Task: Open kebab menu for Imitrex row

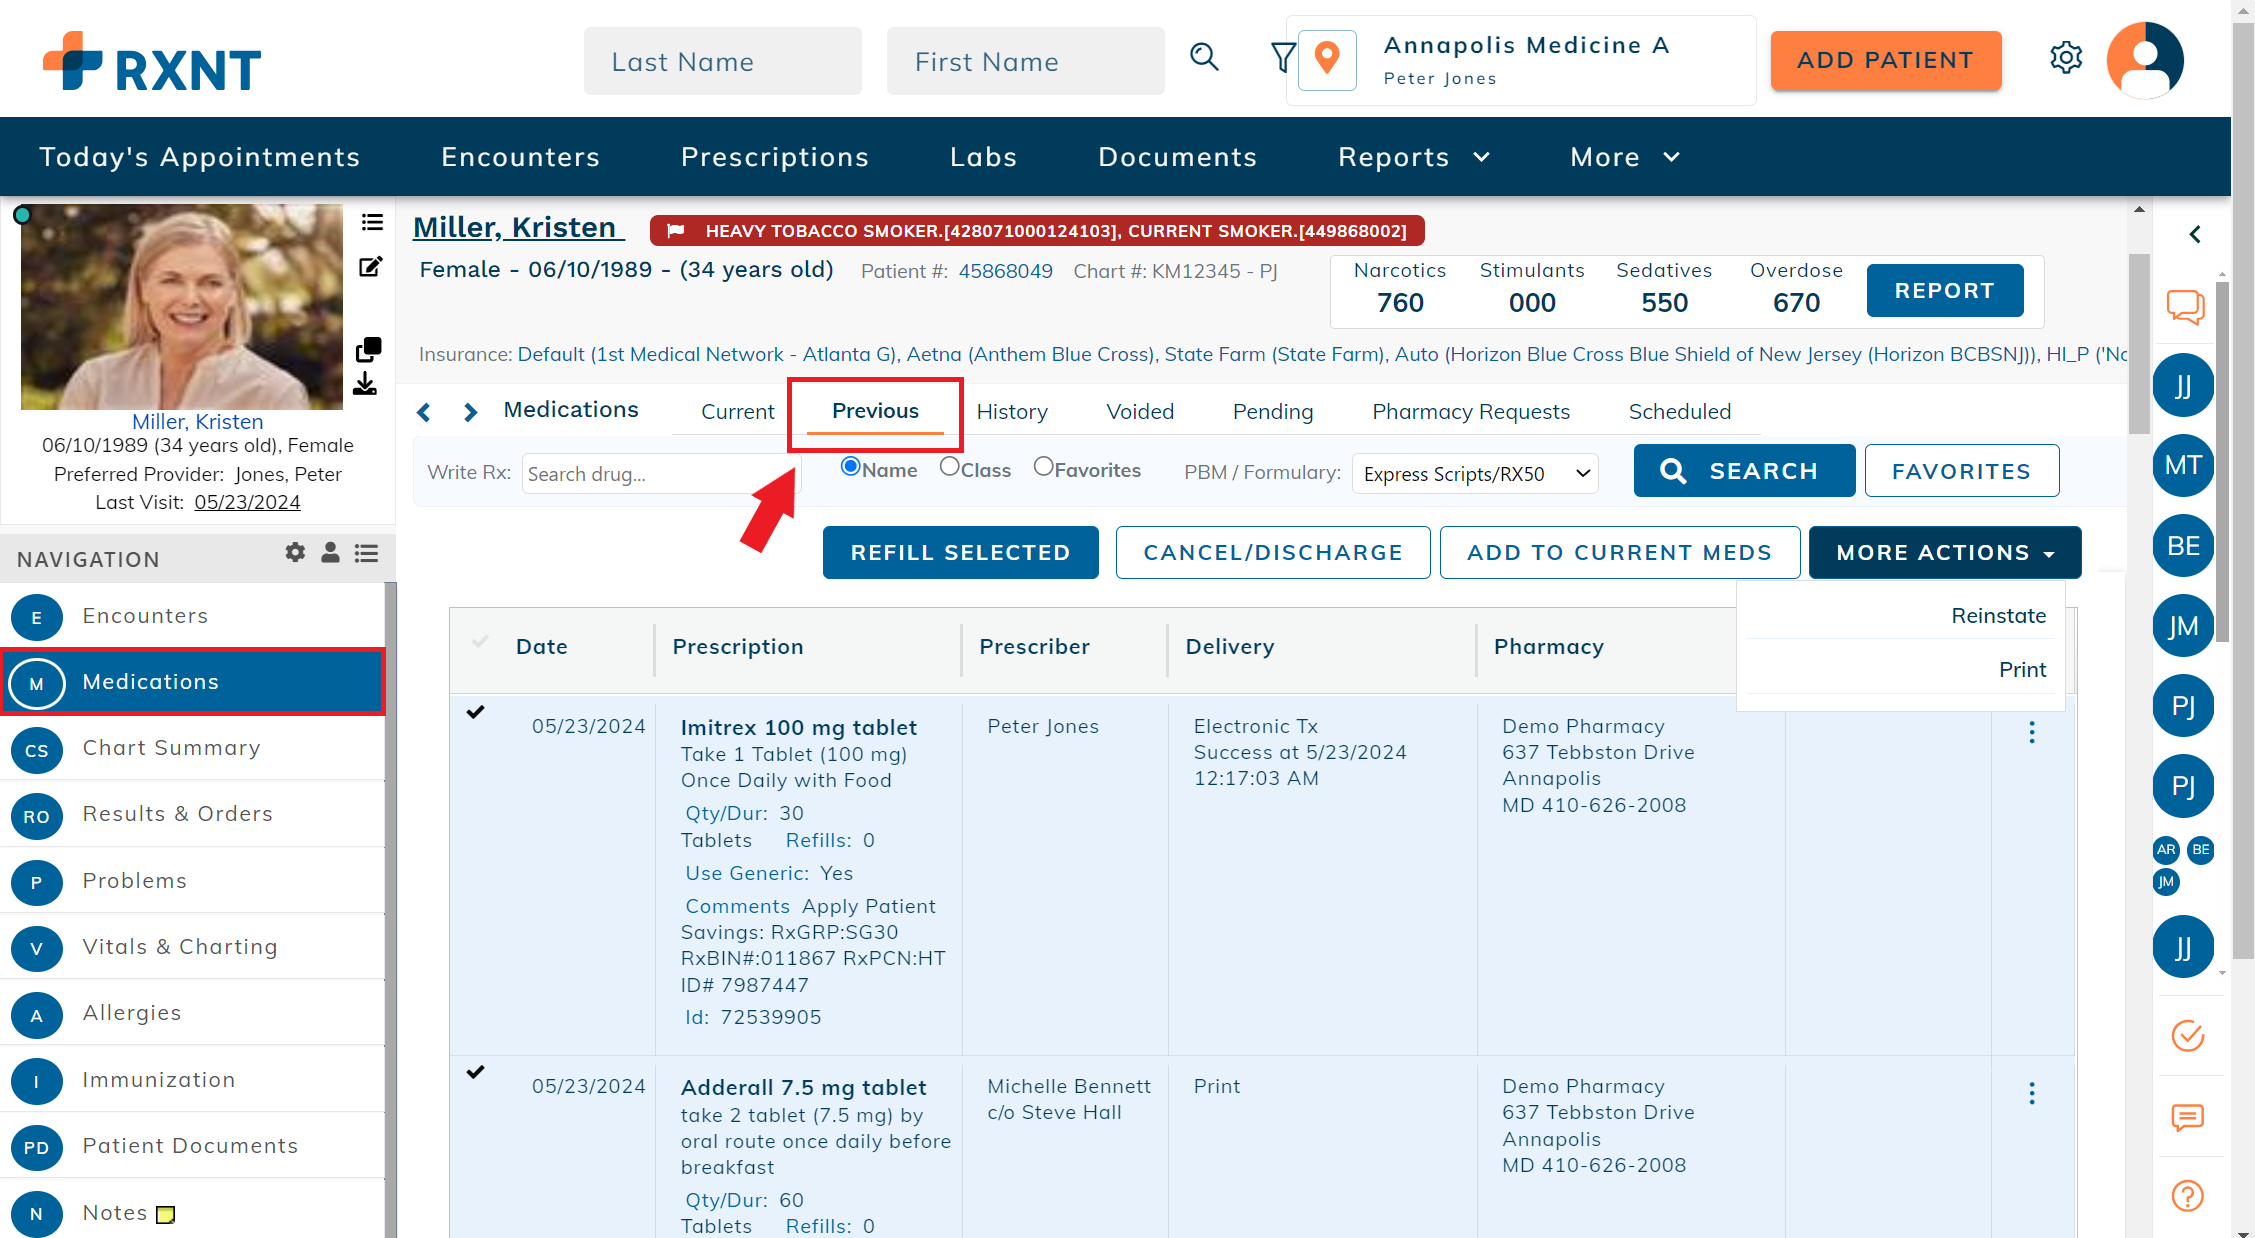Action: pyautogui.click(x=2032, y=733)
